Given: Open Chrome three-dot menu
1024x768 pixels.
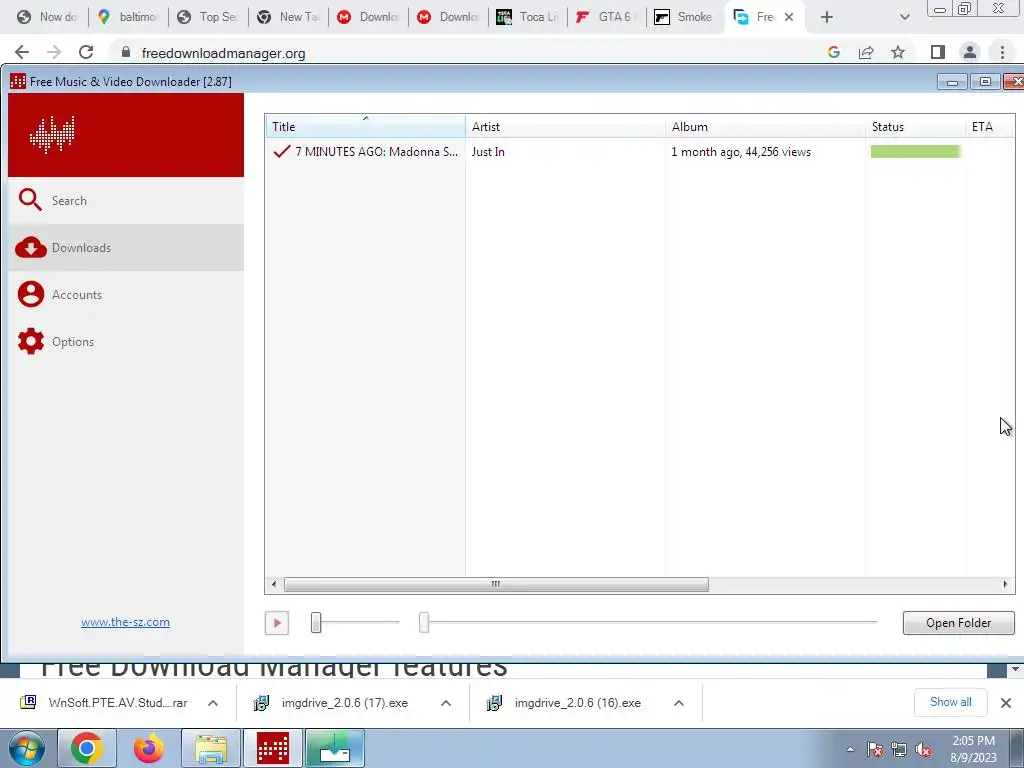Looking at the screenshot, I should tap(1002, 52).
